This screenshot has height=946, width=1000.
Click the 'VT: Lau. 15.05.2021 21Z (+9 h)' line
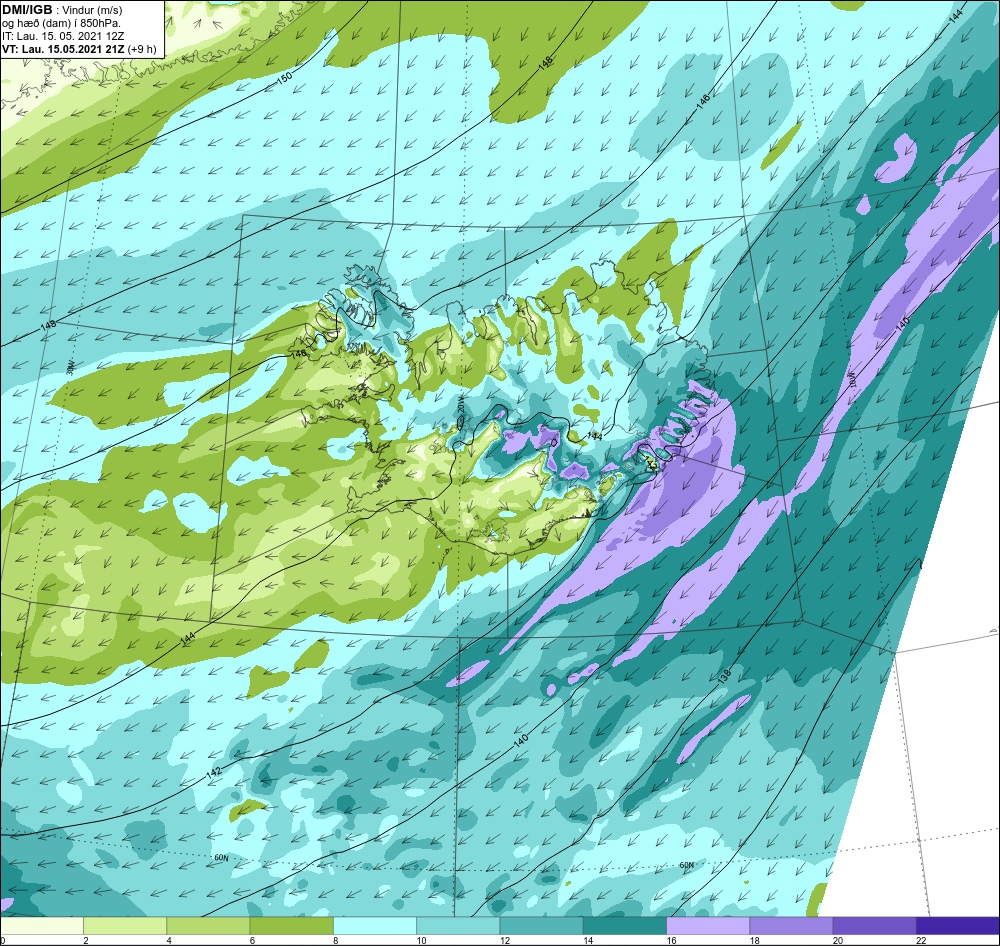click(x=78, y=49)
